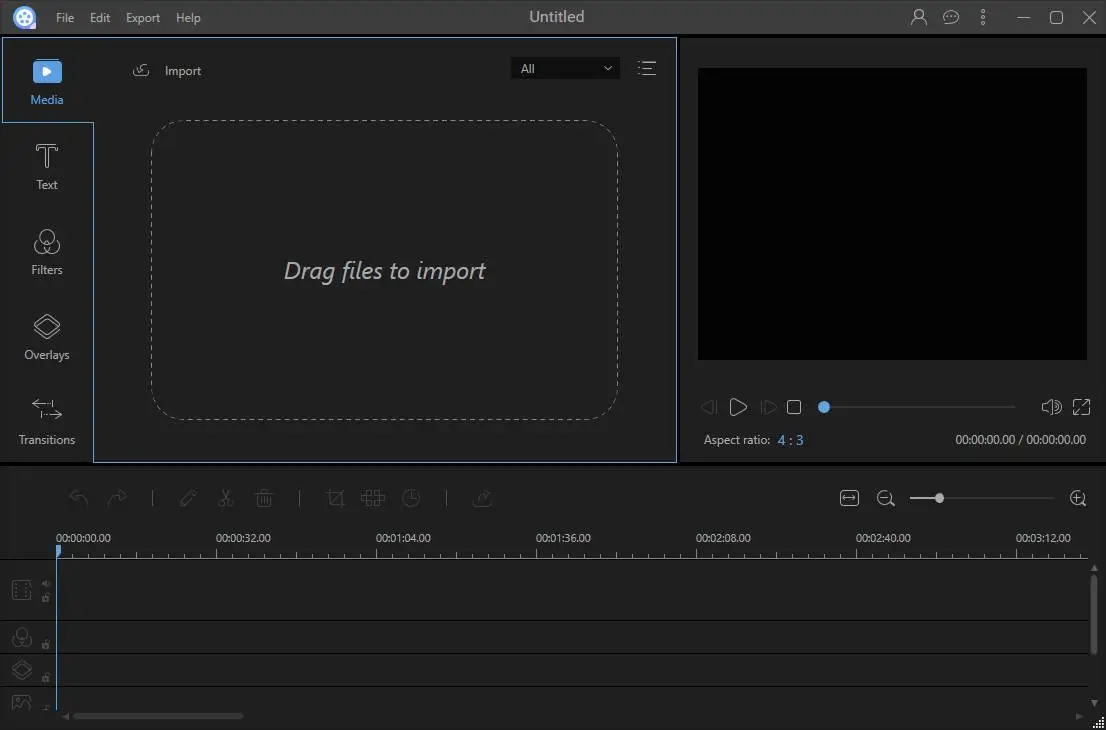
Task: Toggle the media list view icon
Action: click(647, 68)
